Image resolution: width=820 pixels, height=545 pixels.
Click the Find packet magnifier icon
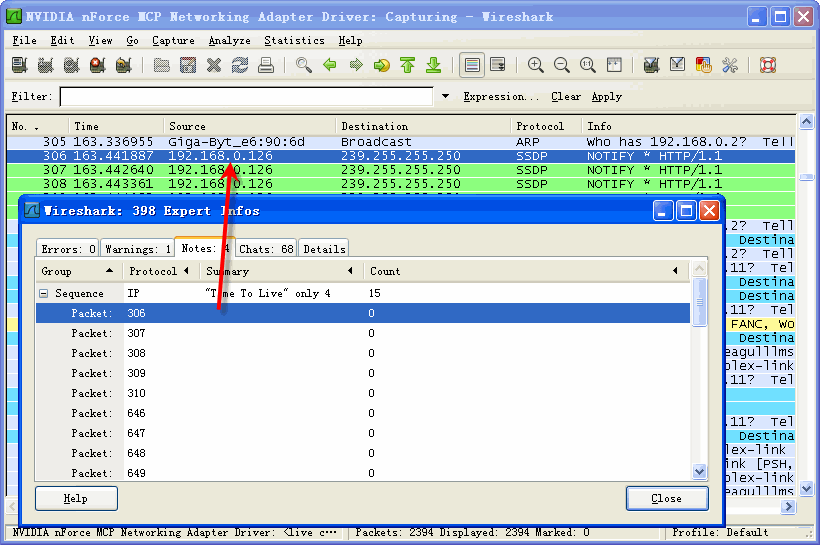pyautogui.click(x=304, y=66)
